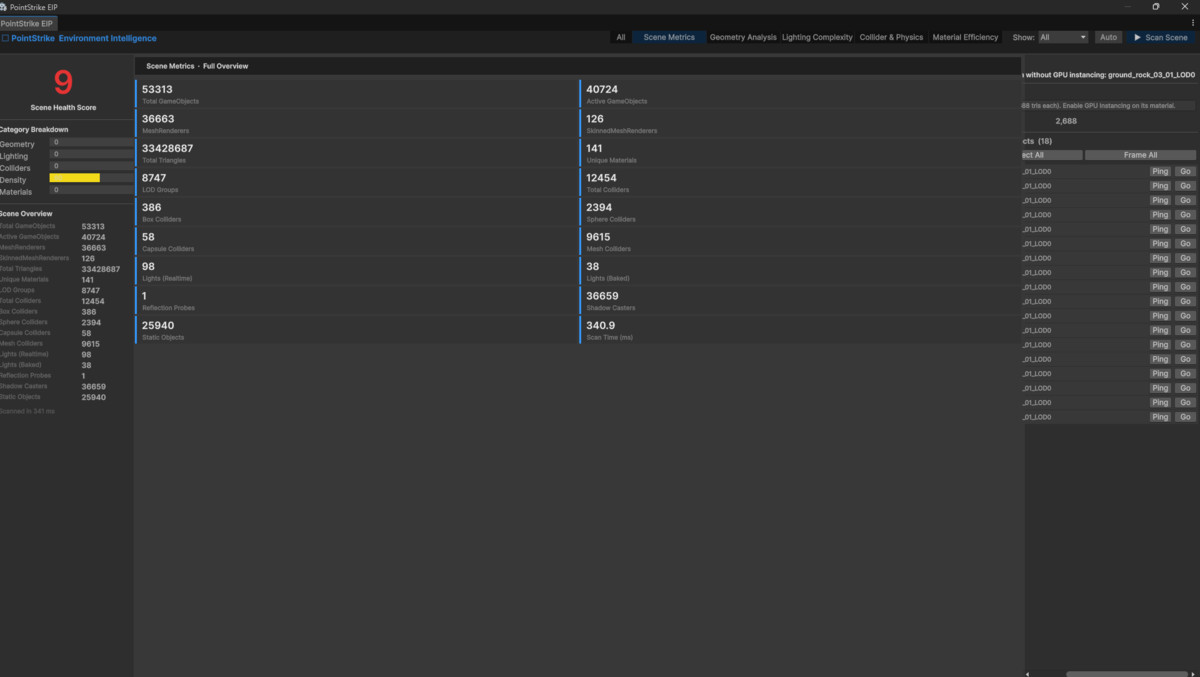This screenshot has width=1200, height=677.
Task: Click the Active GameObjects metric card
Action: [800, 94]
